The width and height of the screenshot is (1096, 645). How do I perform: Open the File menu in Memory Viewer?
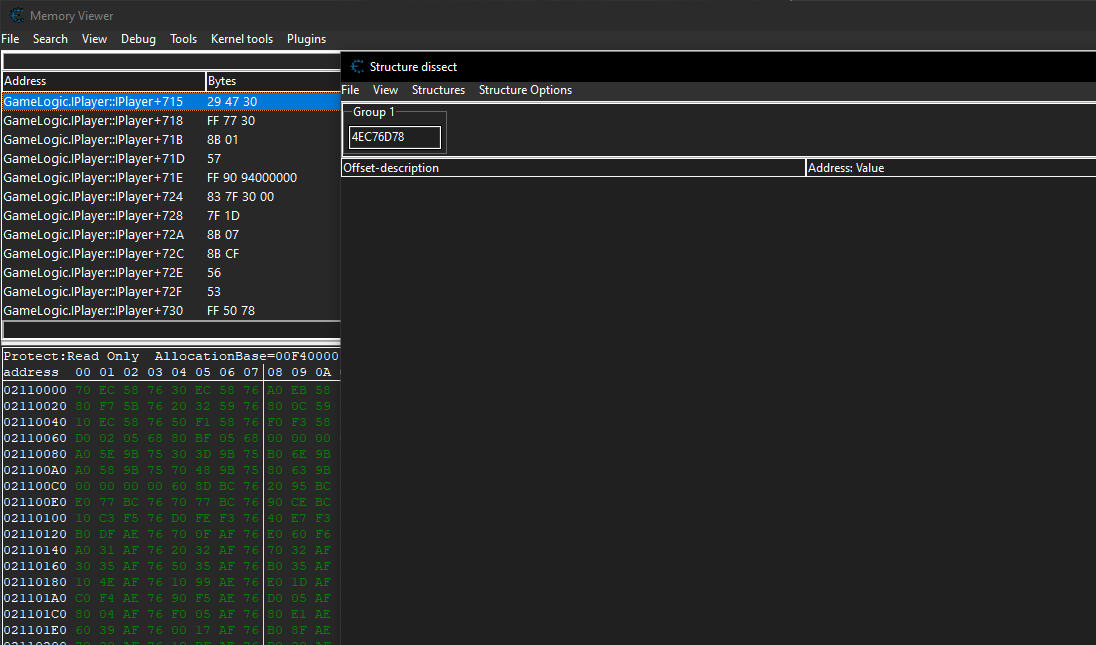[x=10, y=39]
